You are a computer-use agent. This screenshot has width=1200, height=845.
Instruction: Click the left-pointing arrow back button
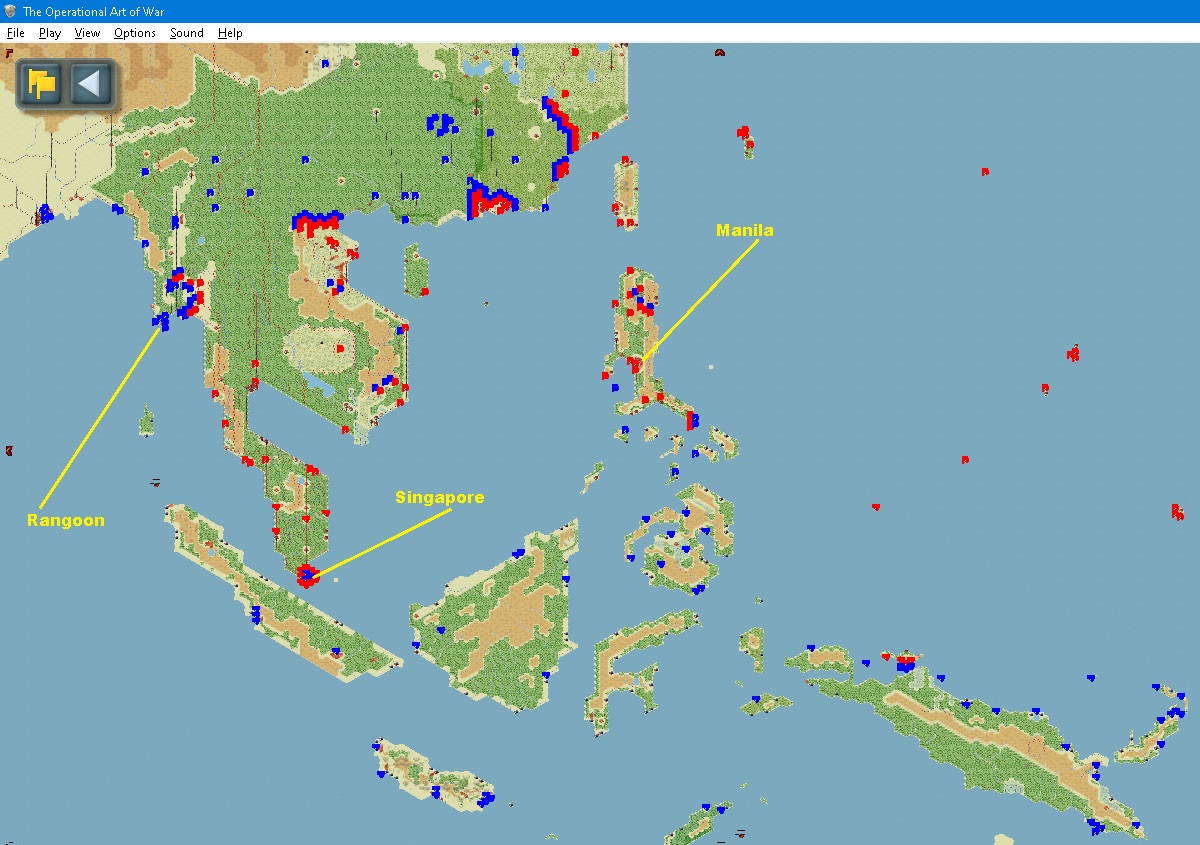click(90, 83)
